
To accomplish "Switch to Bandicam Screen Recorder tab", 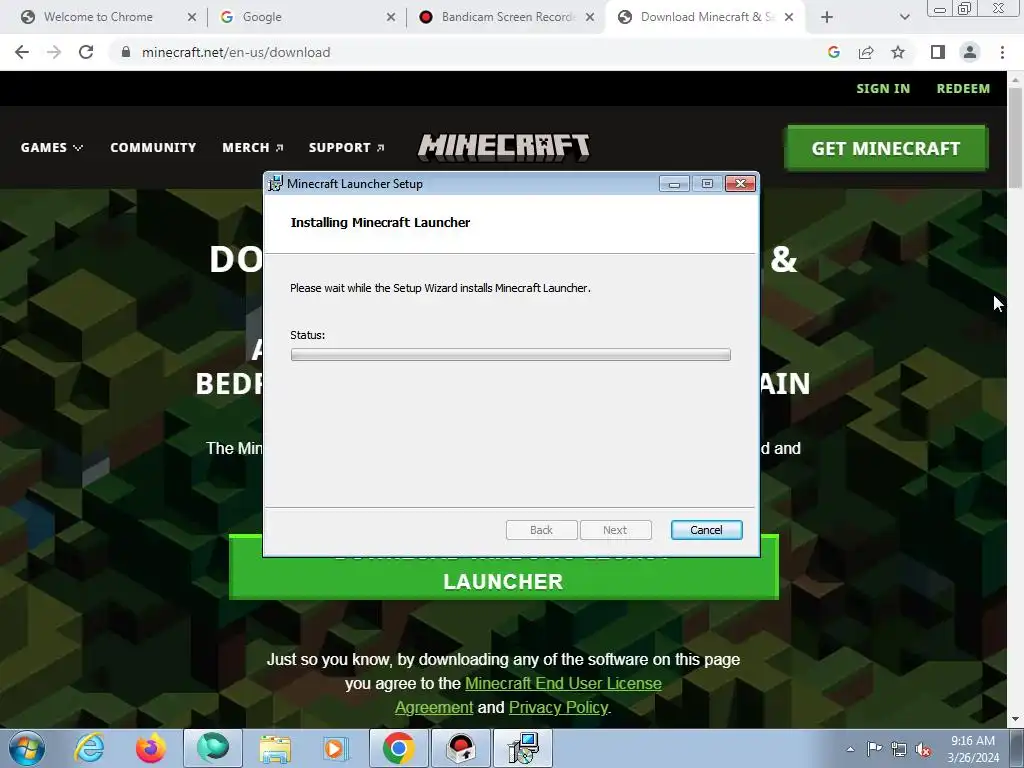I will 507,17.
